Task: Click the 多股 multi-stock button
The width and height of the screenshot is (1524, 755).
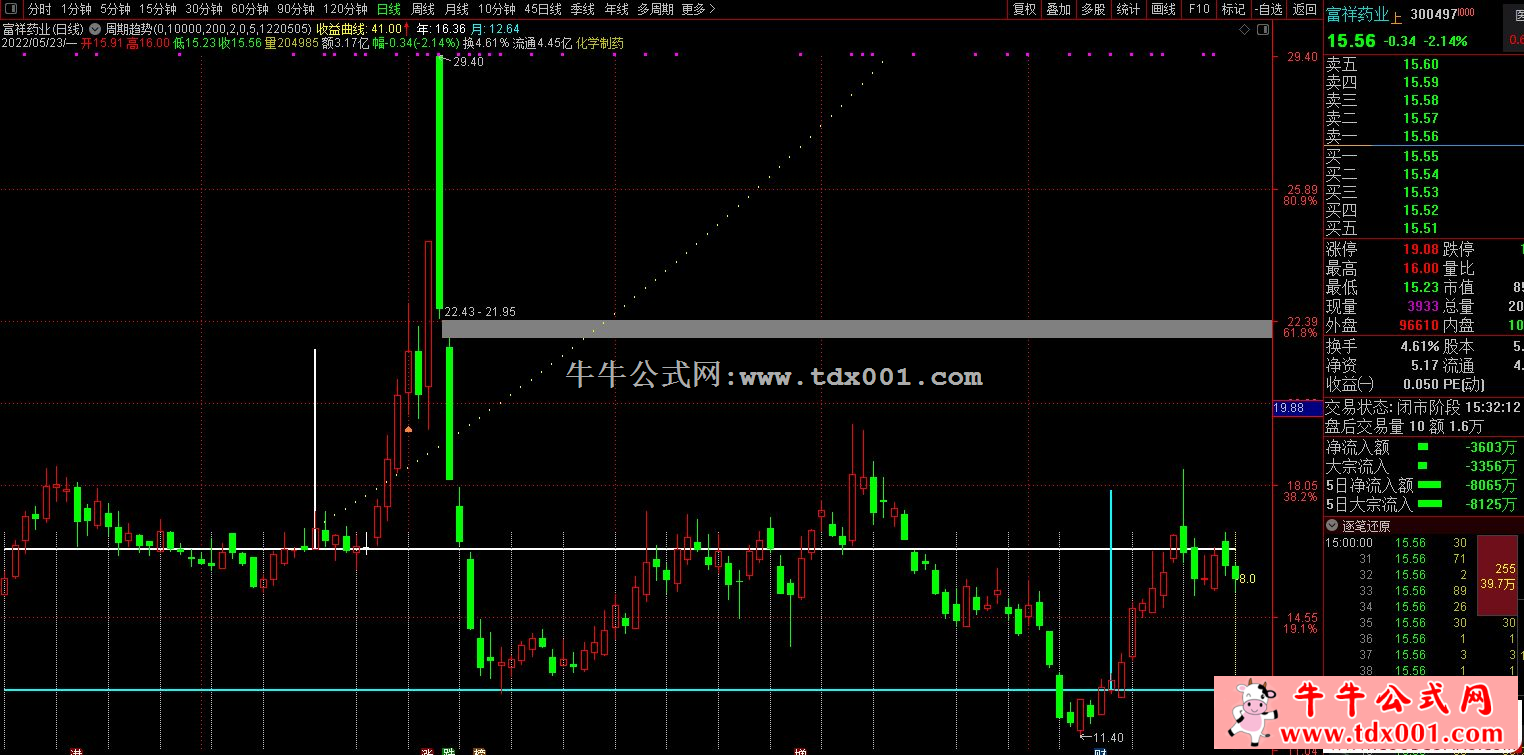Action: pos(1093,9)
